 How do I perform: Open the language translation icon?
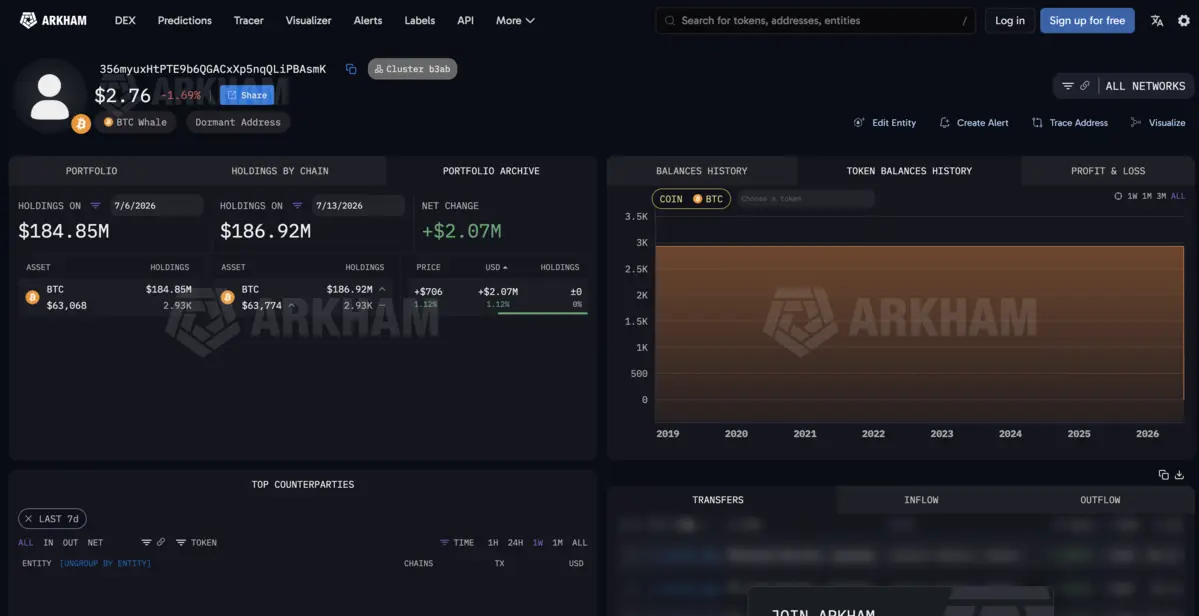1157,21
